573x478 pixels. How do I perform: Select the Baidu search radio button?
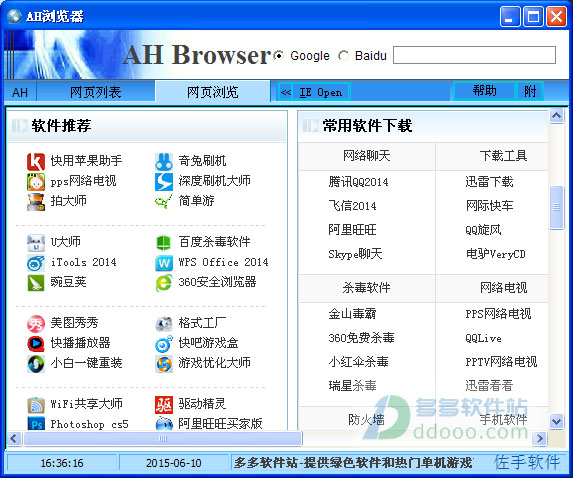(x=343, y=56)
